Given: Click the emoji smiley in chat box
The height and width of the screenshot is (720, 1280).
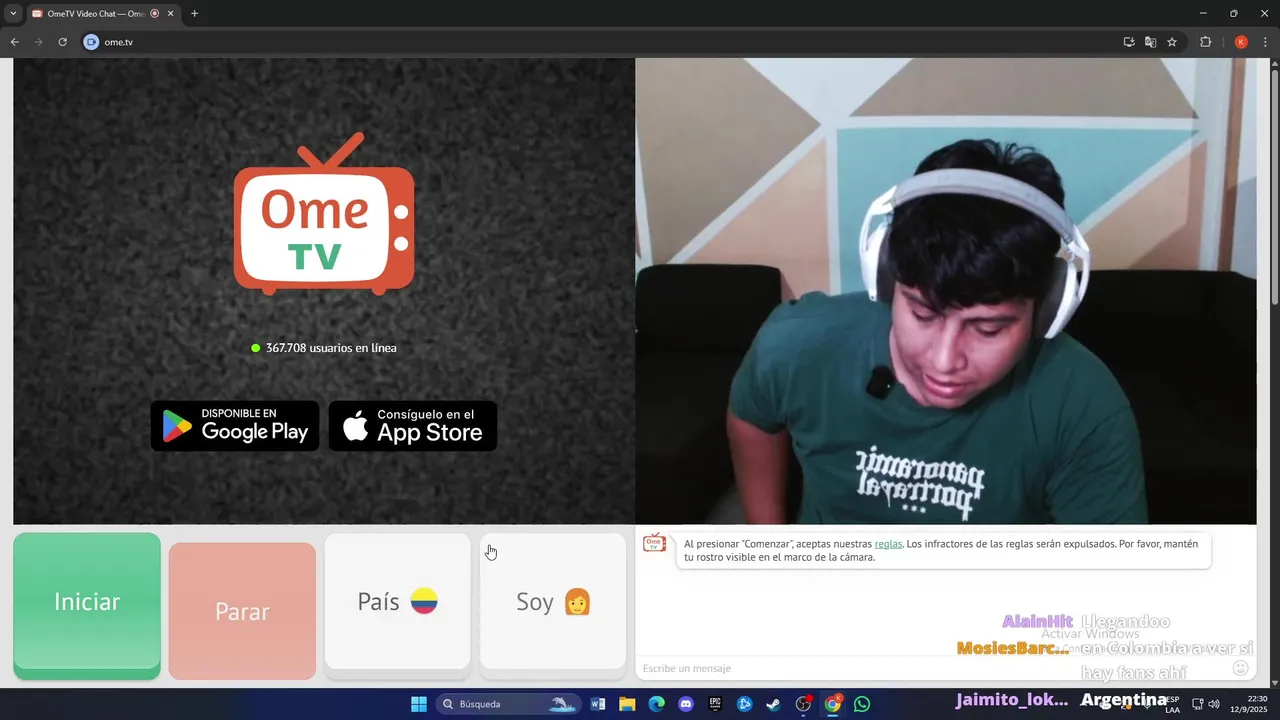Looking at the screenshot, I should (1241, 667).
